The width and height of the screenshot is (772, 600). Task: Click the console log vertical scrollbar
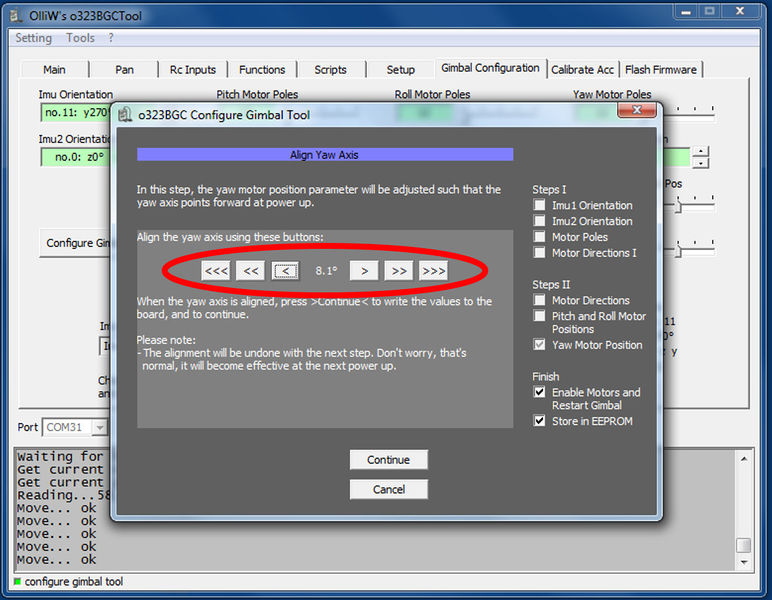[x=743, y=510]
